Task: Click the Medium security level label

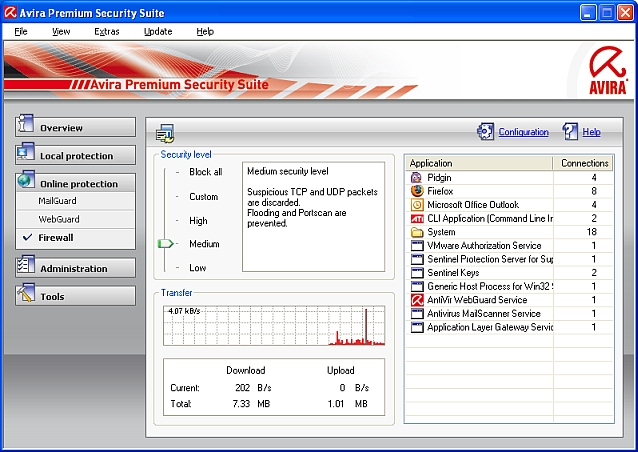Action: (204, 244)
